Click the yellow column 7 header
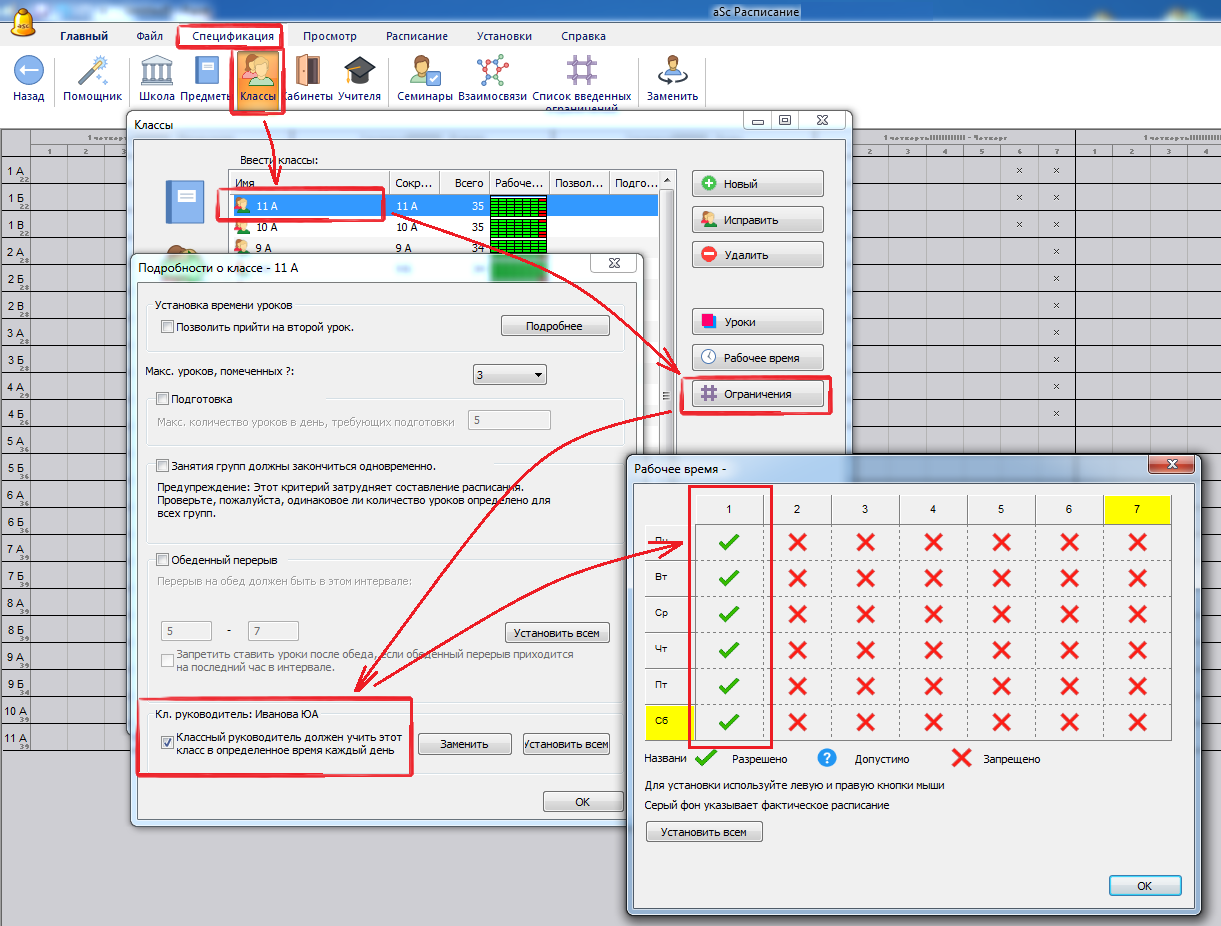 1137,509
